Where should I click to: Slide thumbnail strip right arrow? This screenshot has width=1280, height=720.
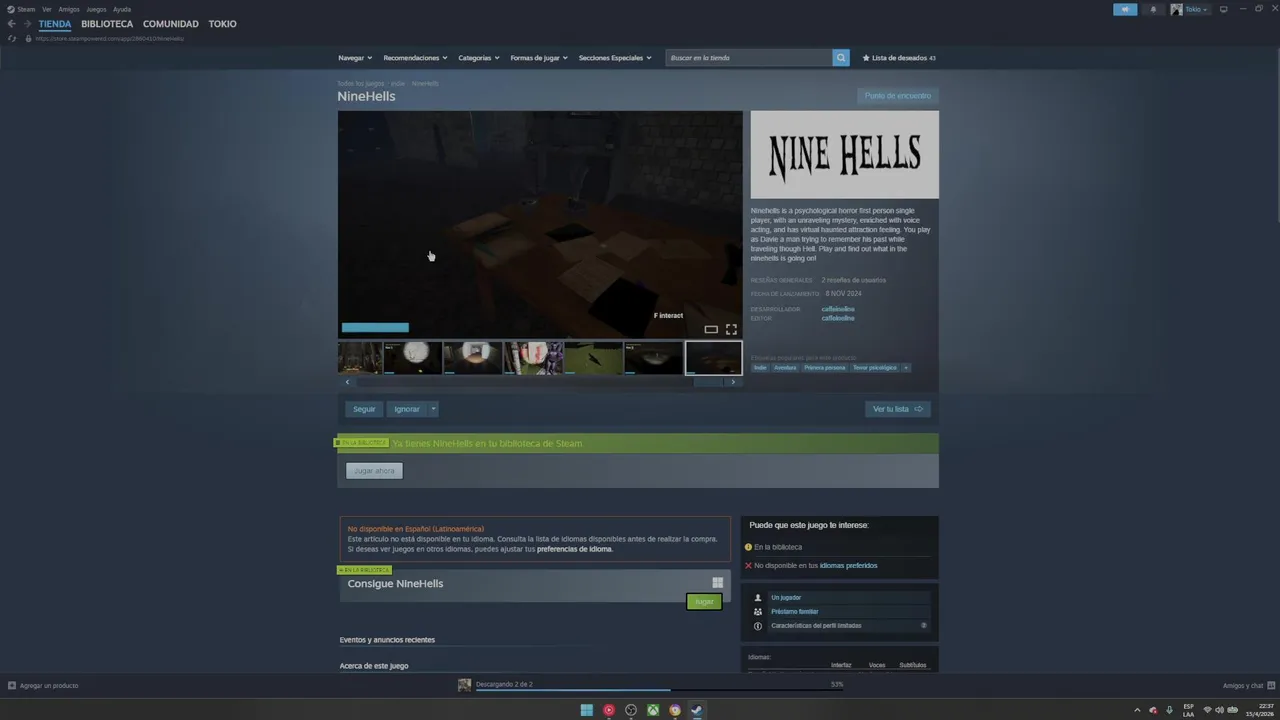pos(733,382)
